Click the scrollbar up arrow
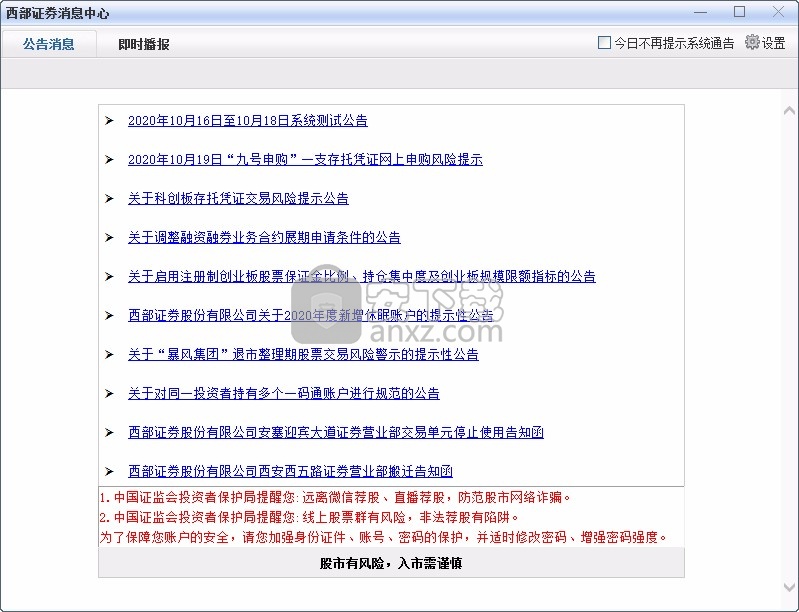Screen dimensions: 799x612 [x=789, y=111]
